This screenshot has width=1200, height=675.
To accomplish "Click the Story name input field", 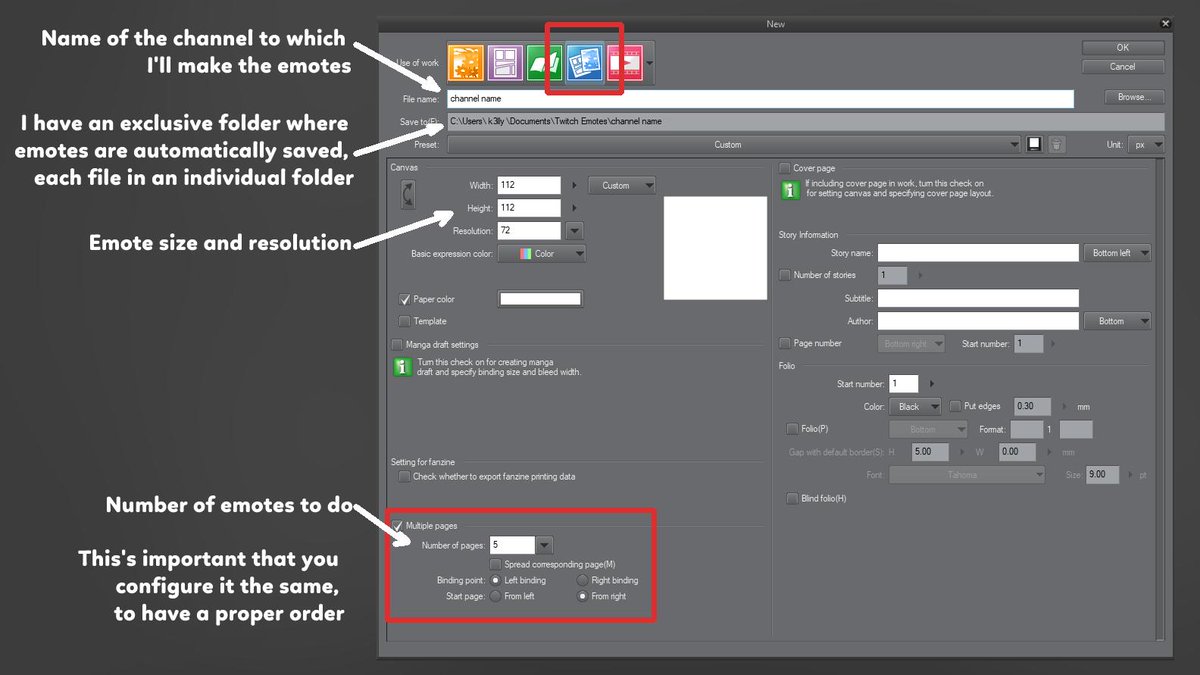I will pyautogui.click(x=978, y=253).
